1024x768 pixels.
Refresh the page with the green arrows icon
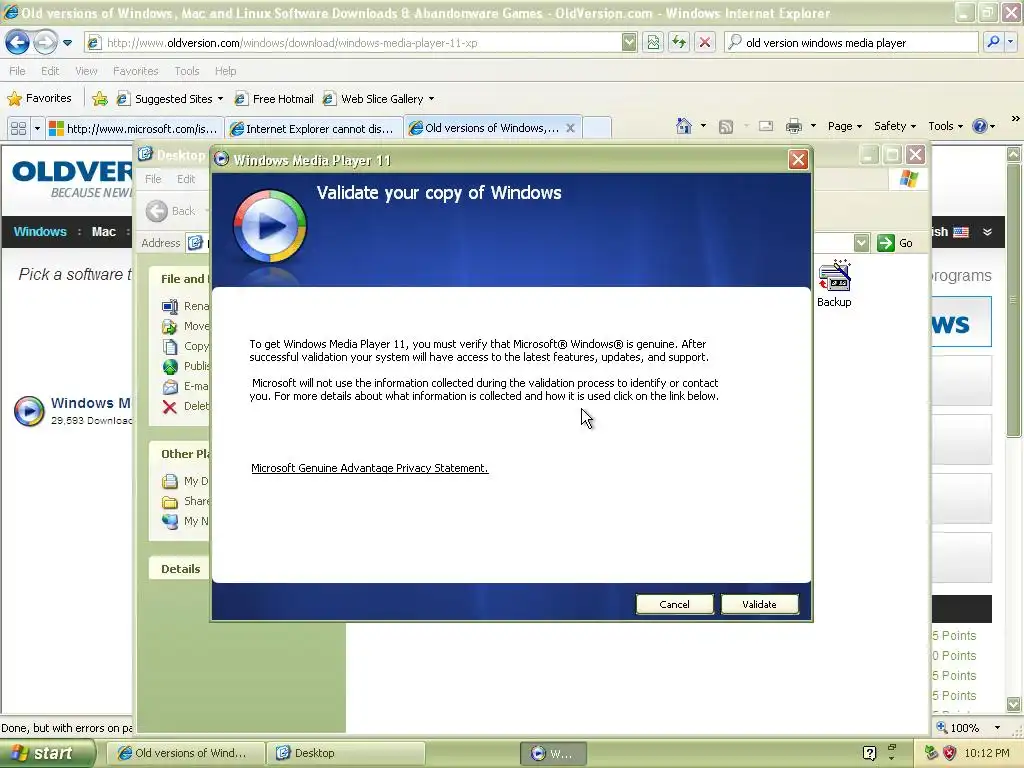pyautogui.click(x=679, y=43)
